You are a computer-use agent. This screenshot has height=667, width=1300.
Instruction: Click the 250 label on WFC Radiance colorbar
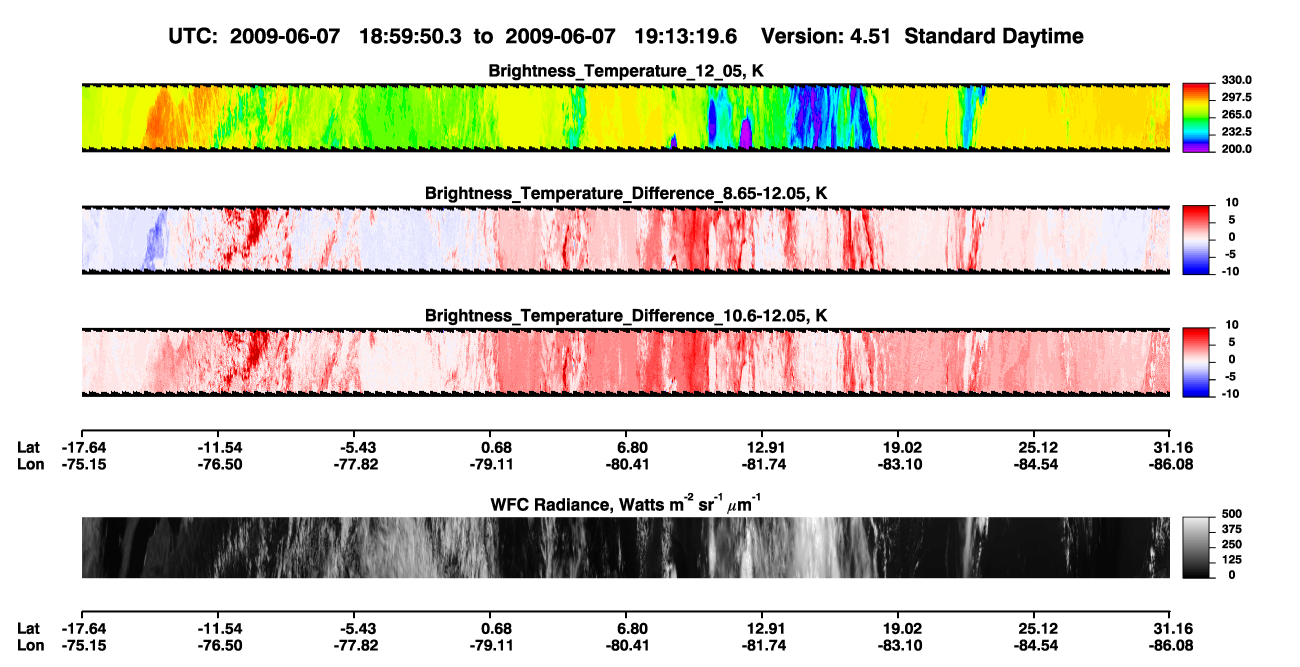pyautogui.click(x=1232, y=544)
